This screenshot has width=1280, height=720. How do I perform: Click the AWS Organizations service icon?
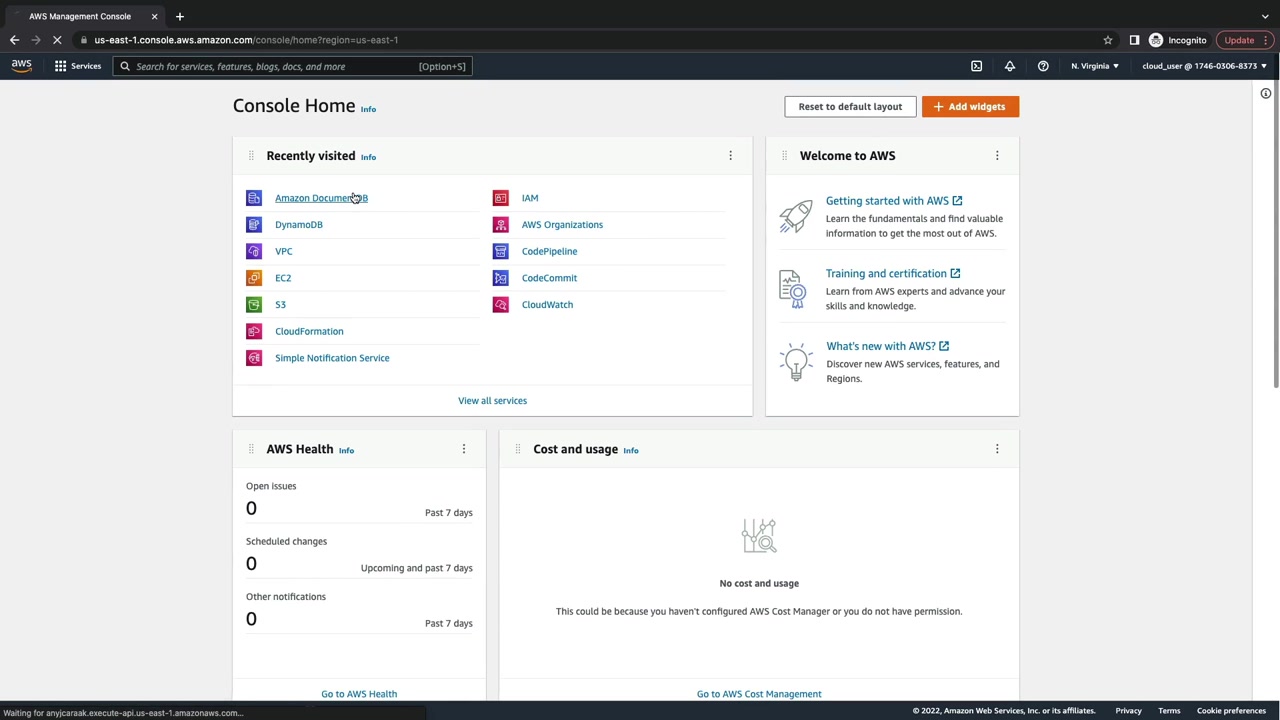point(500,225)
